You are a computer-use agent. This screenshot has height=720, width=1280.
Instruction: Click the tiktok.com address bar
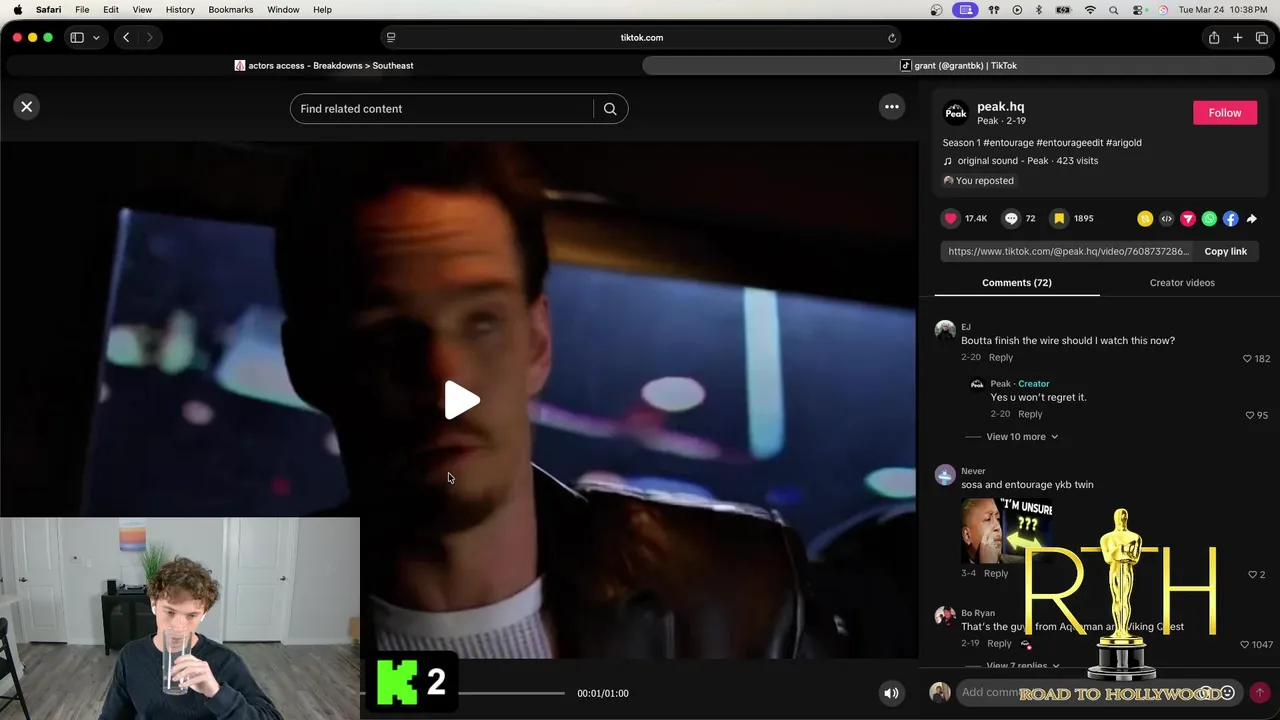click(641, 38)
